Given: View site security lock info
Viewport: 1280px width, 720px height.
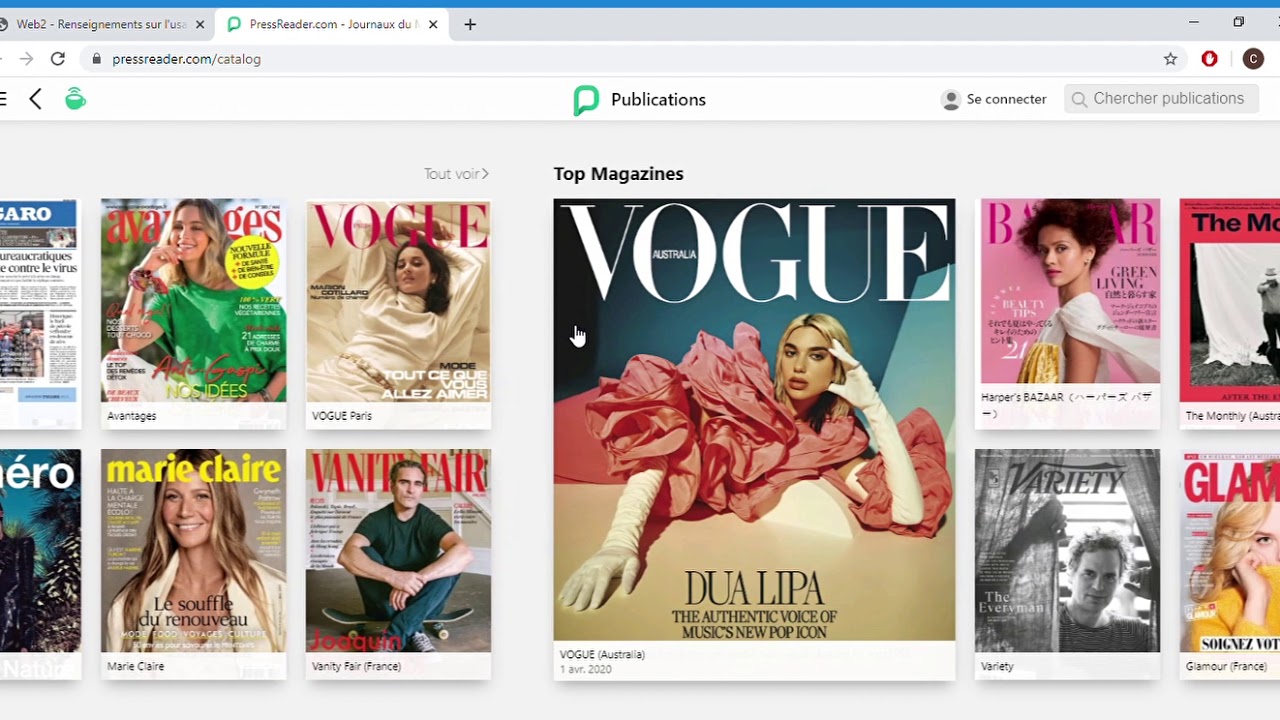Looking at the screenshot, I should [x=96, y=59].
